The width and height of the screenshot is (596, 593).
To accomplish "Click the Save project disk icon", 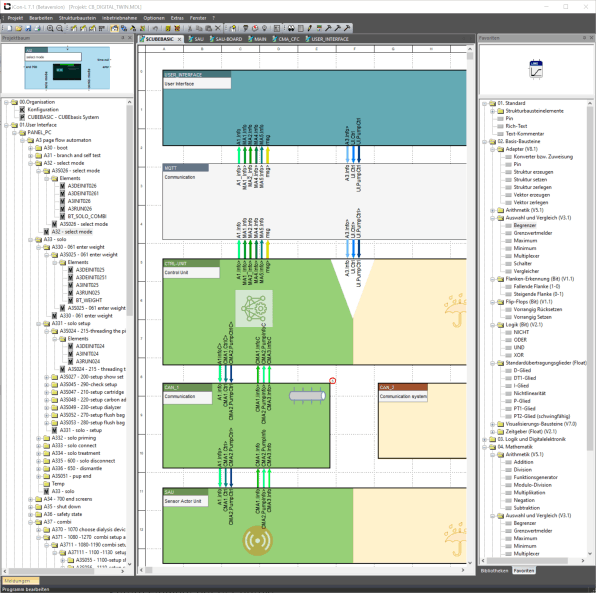I will [x=28, y=28].
